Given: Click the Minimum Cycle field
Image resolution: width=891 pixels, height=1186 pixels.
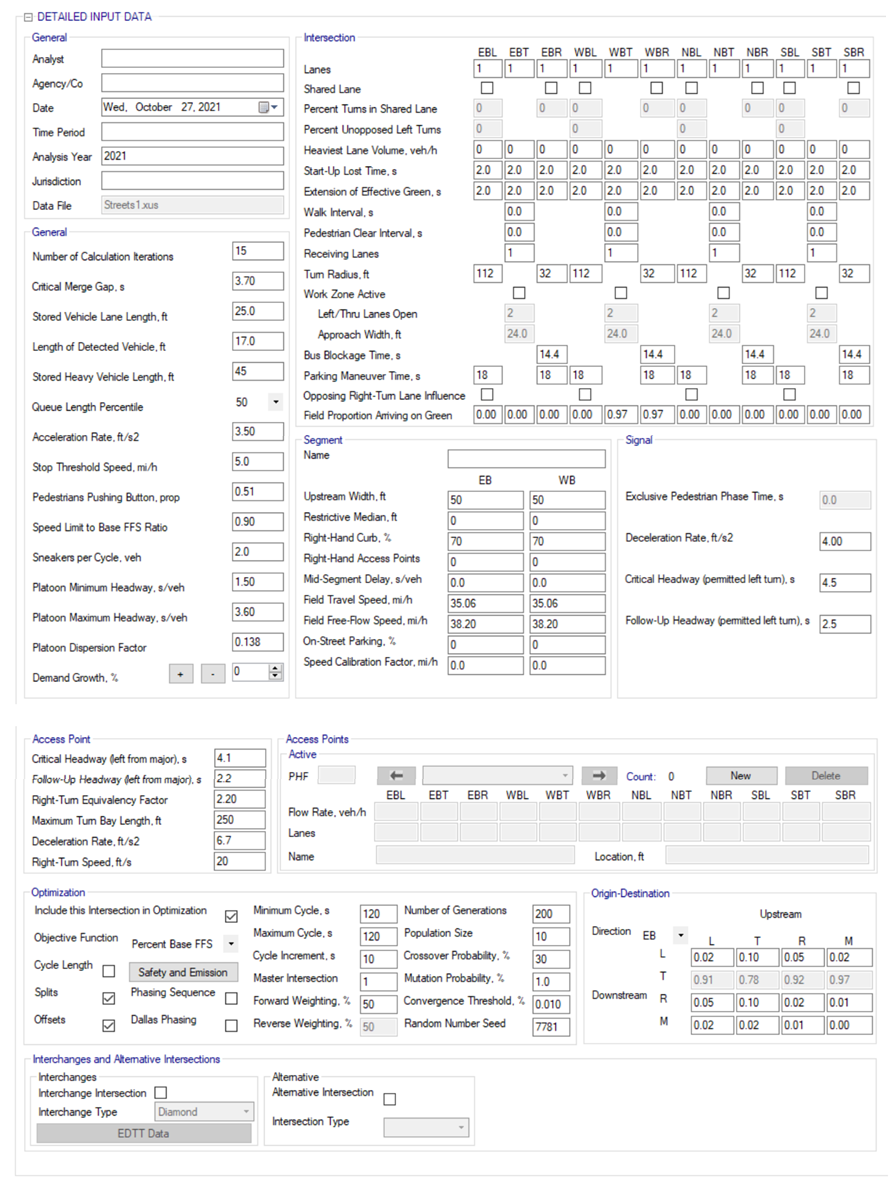Looking at the screenshot, I should 379,914.
